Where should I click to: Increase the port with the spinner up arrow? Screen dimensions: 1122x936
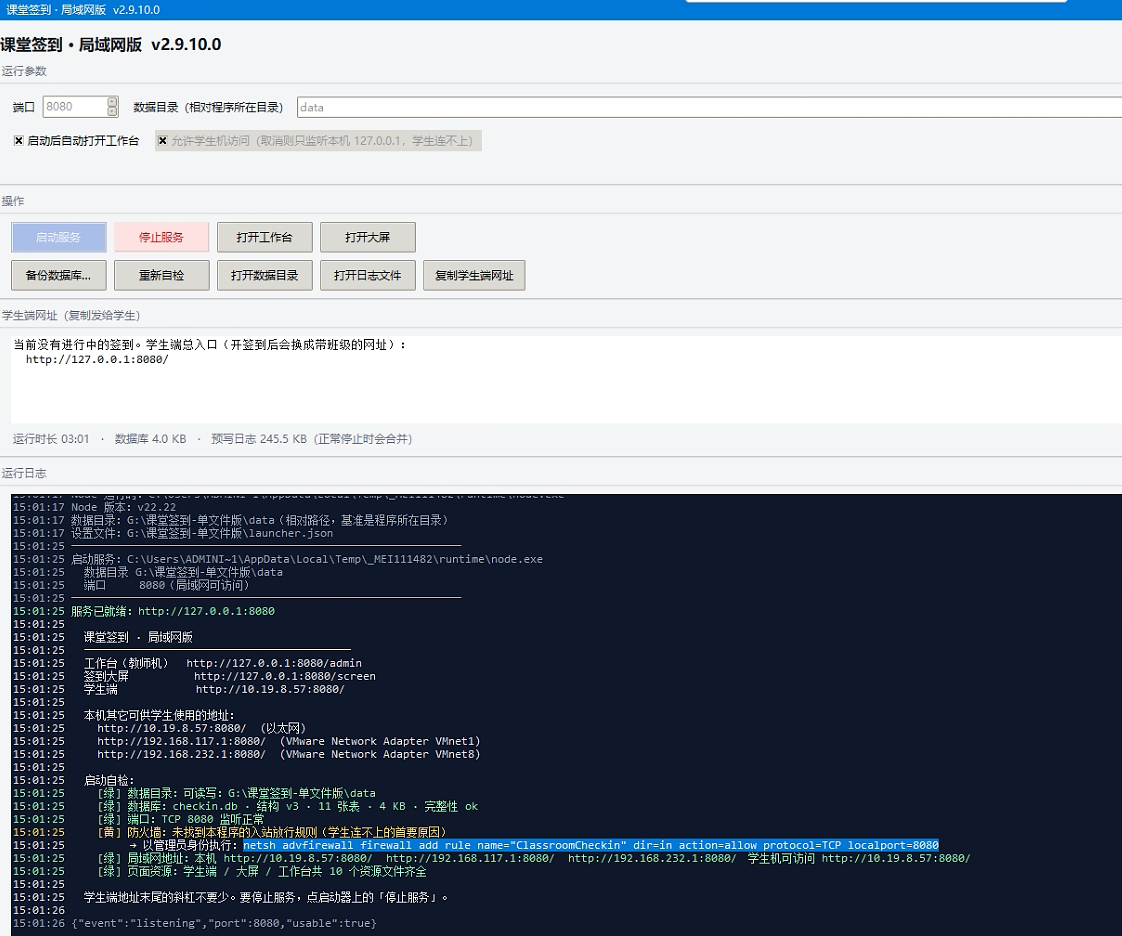pyautogui.click(x=112, y=102)
